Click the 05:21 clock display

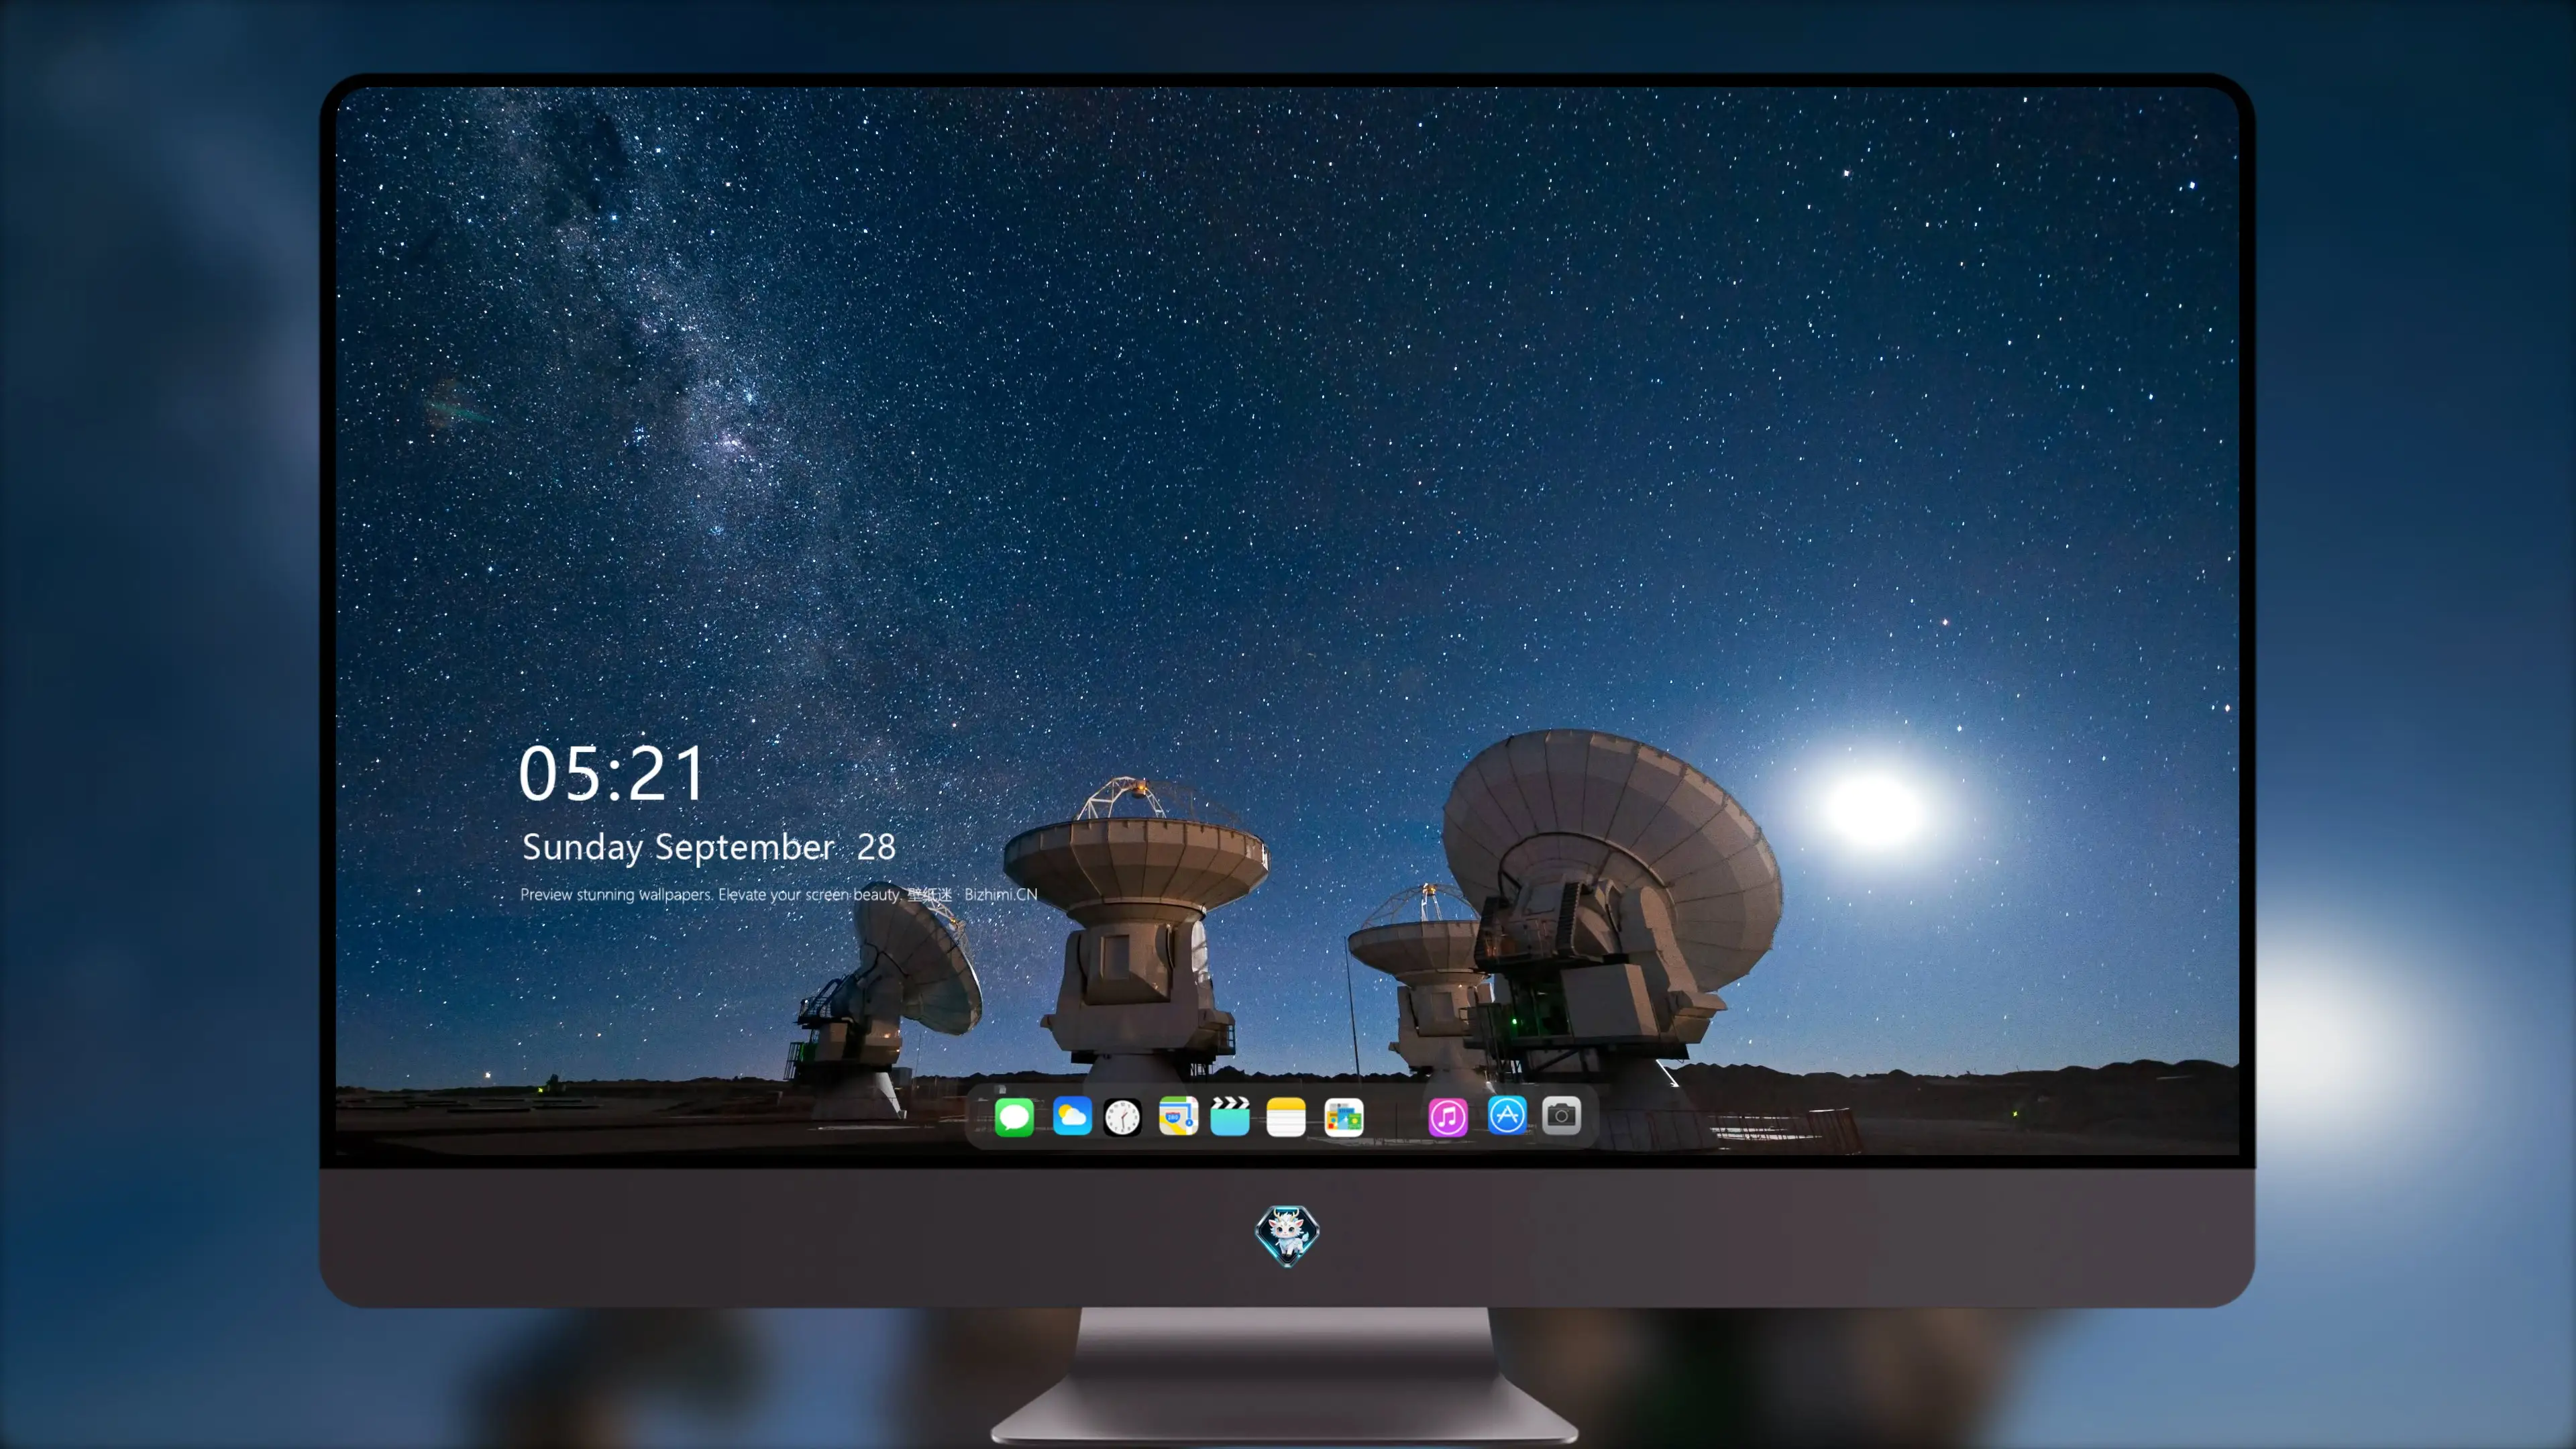point(612,773)
